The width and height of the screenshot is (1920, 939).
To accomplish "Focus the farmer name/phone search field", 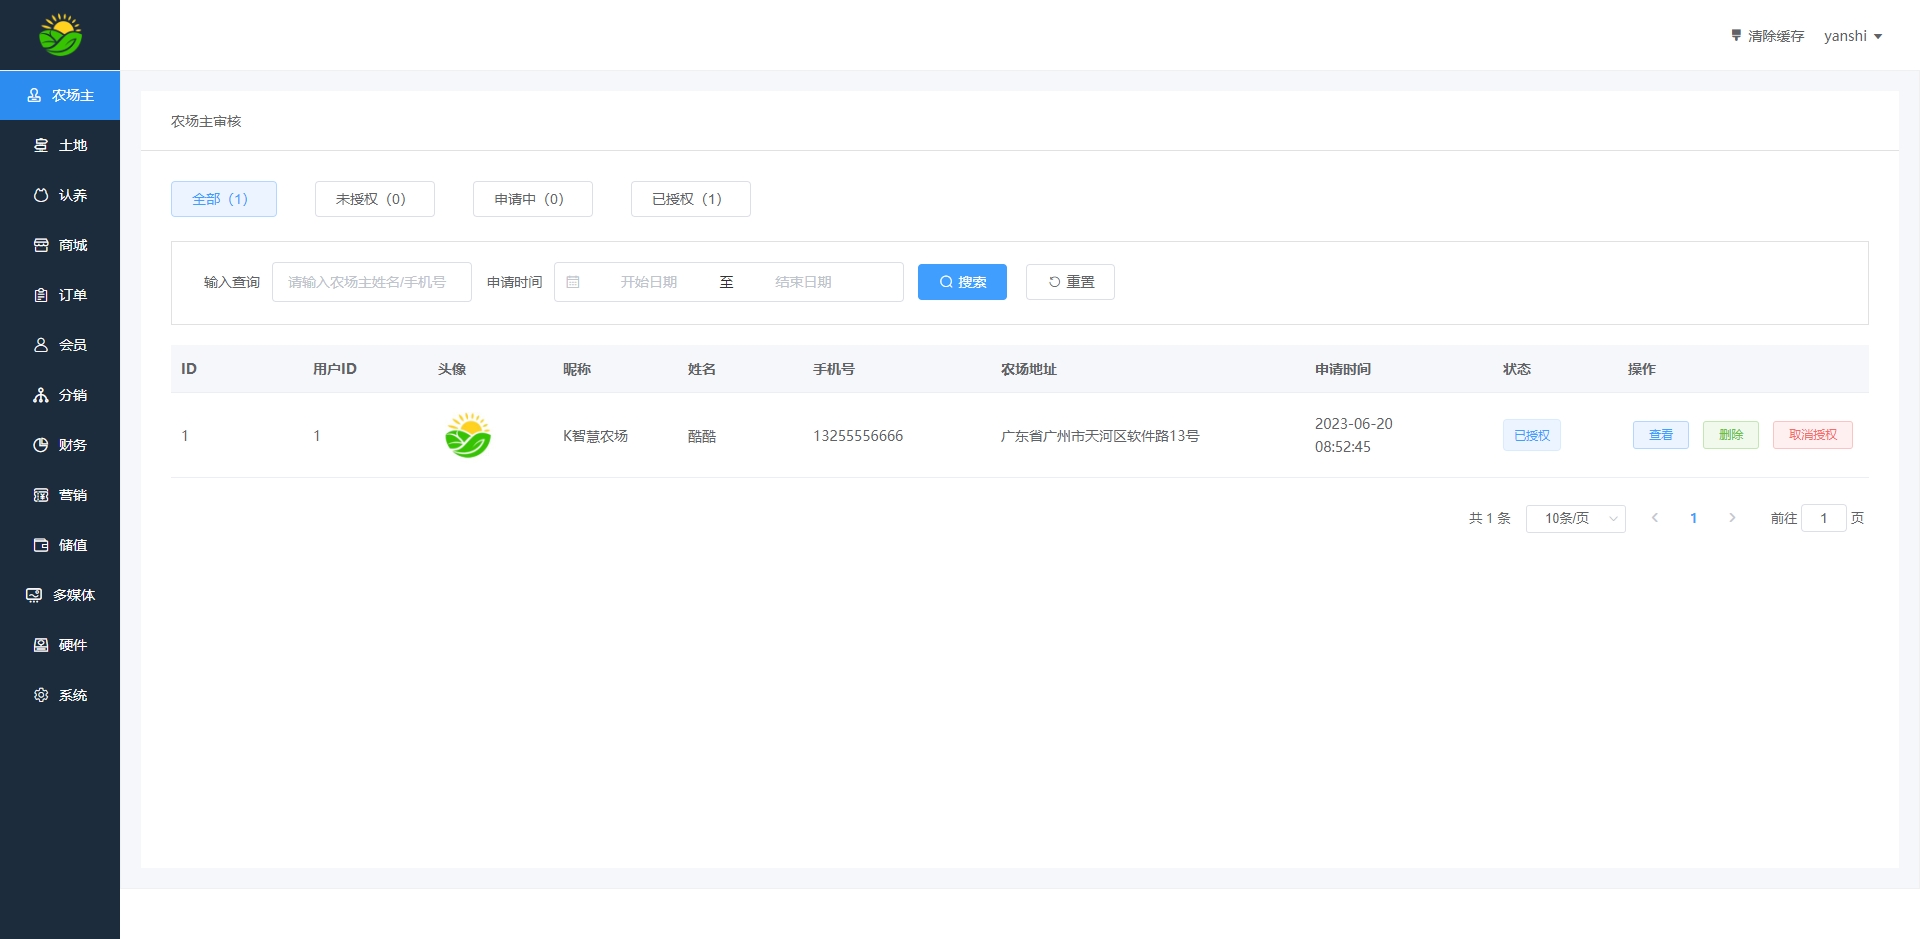I will [371, 282].
